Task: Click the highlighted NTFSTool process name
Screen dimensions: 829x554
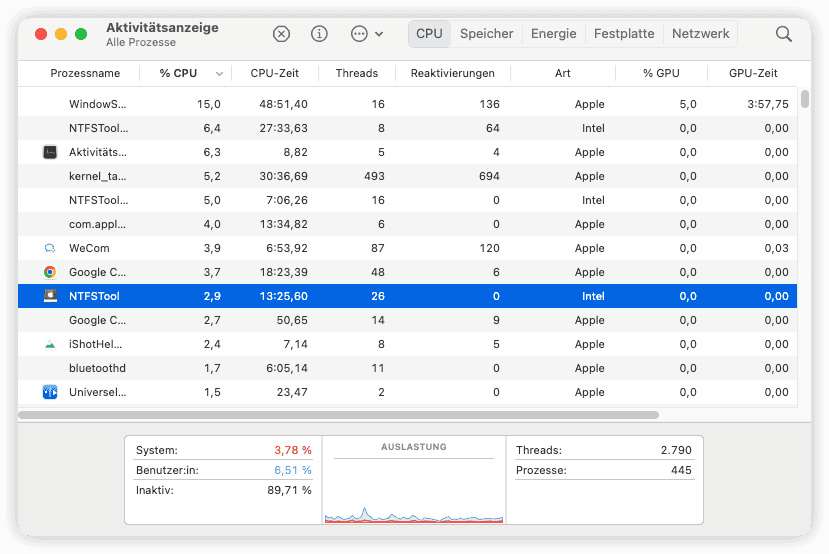Action: 94,297
